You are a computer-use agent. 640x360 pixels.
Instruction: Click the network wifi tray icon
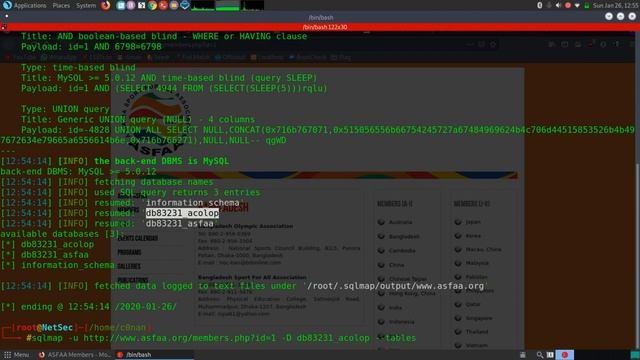[577, 5]
